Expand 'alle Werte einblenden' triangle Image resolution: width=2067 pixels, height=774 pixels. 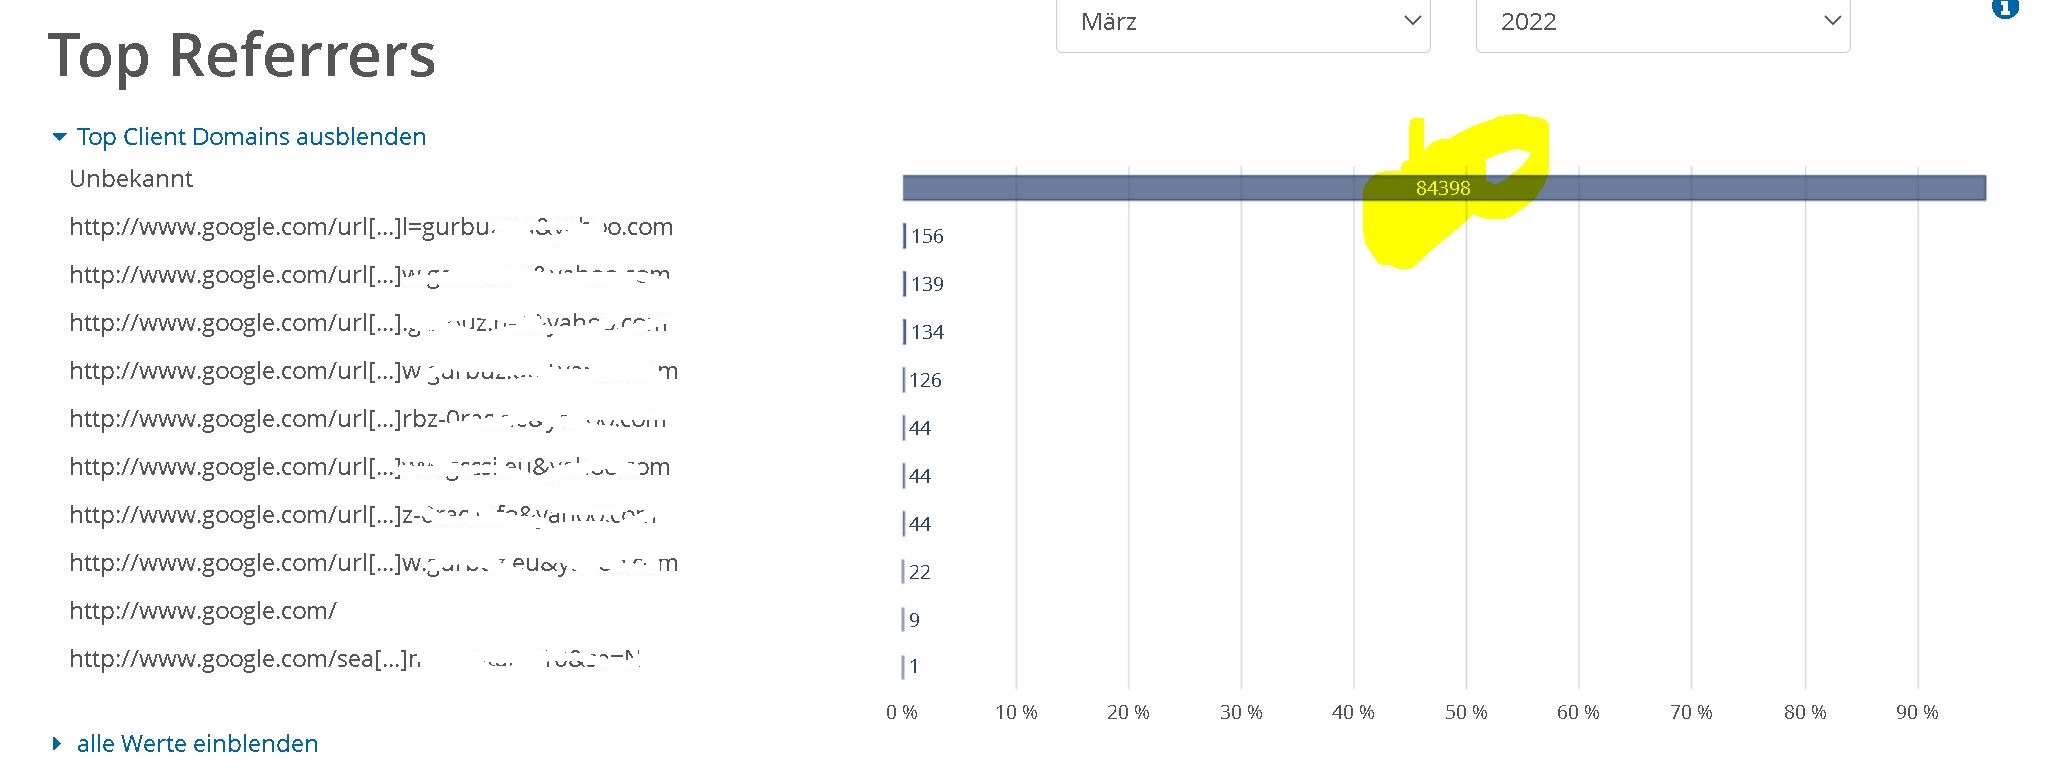pos(57,744)
